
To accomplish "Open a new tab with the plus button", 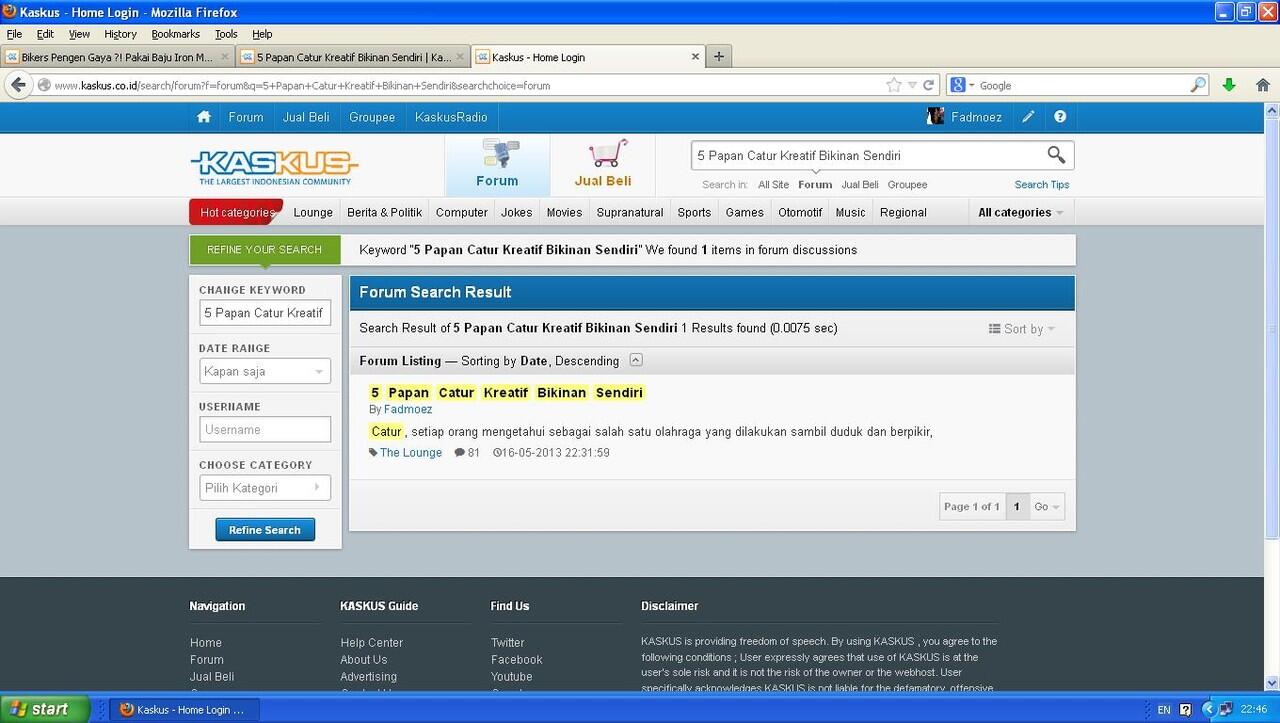I will (x=718, y=57).
